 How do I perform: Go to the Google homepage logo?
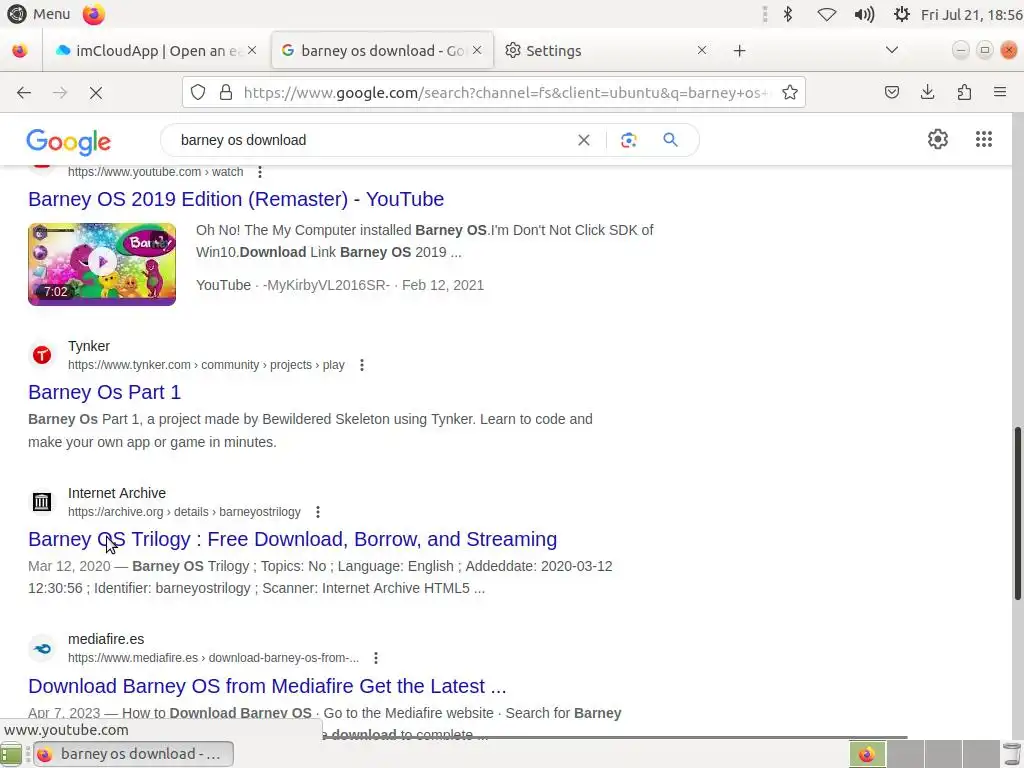pos(69,141)
